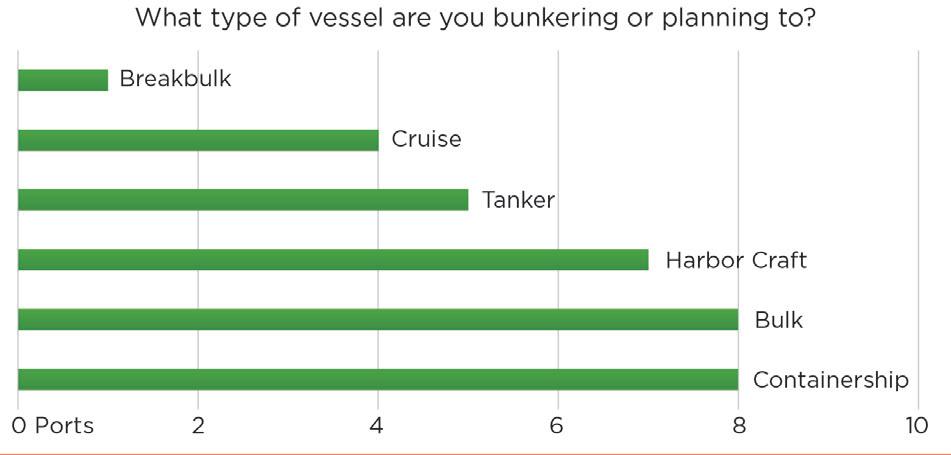Screen dimensions: 951x455
Task: Click the Bulk bar
Action: (378, 319)
